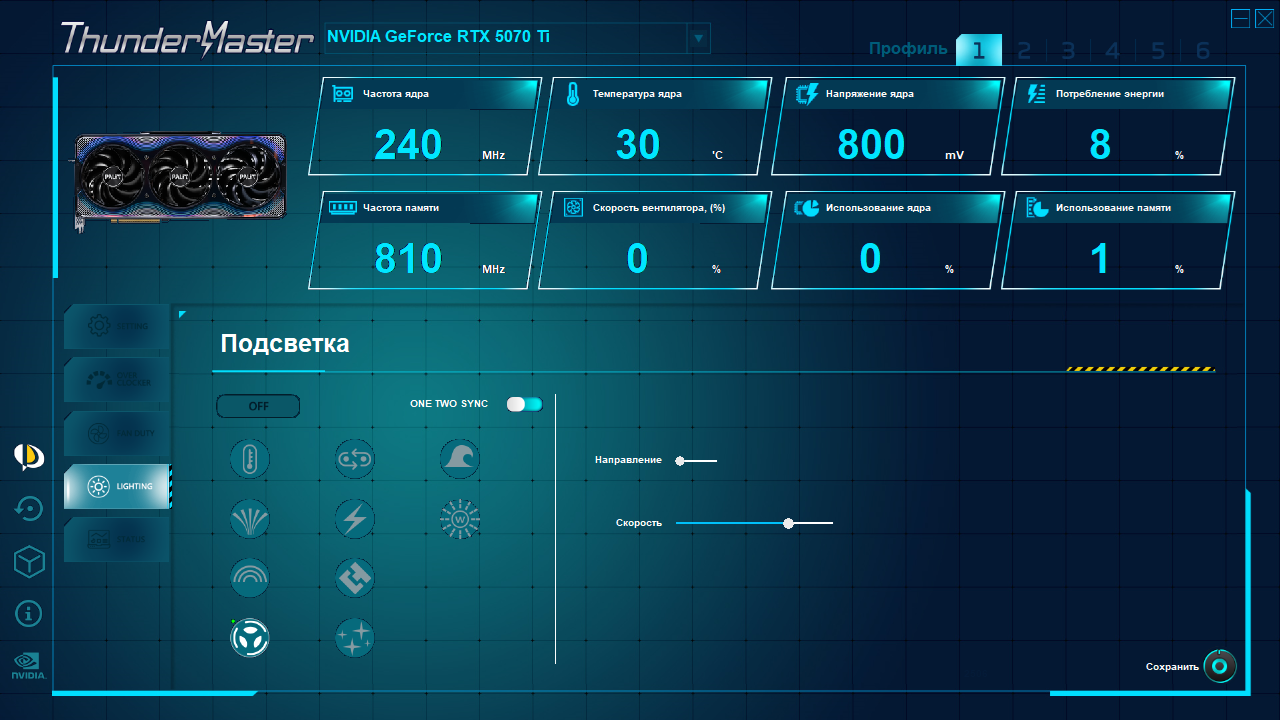Image resolution: width=1280 pixels, height=720 pixels.
Task: Click the 810 MHz memory clock value
Action: (408, 259)
